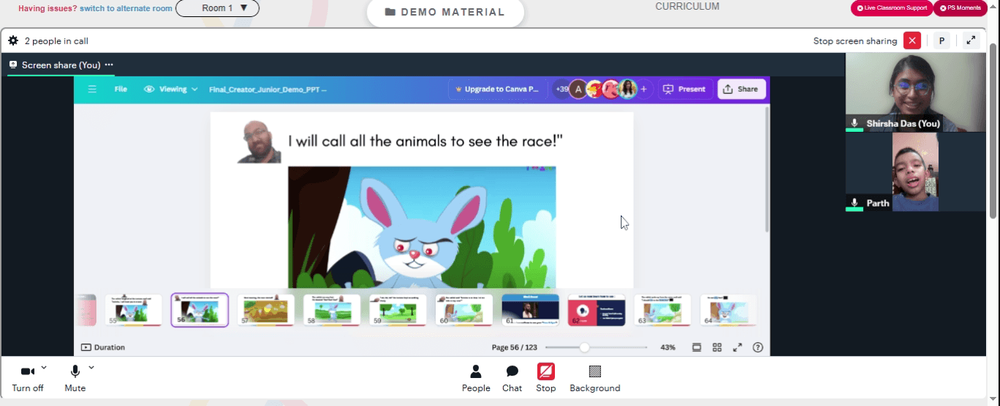Open Canva help question mark icon

[x=758, y=347]
